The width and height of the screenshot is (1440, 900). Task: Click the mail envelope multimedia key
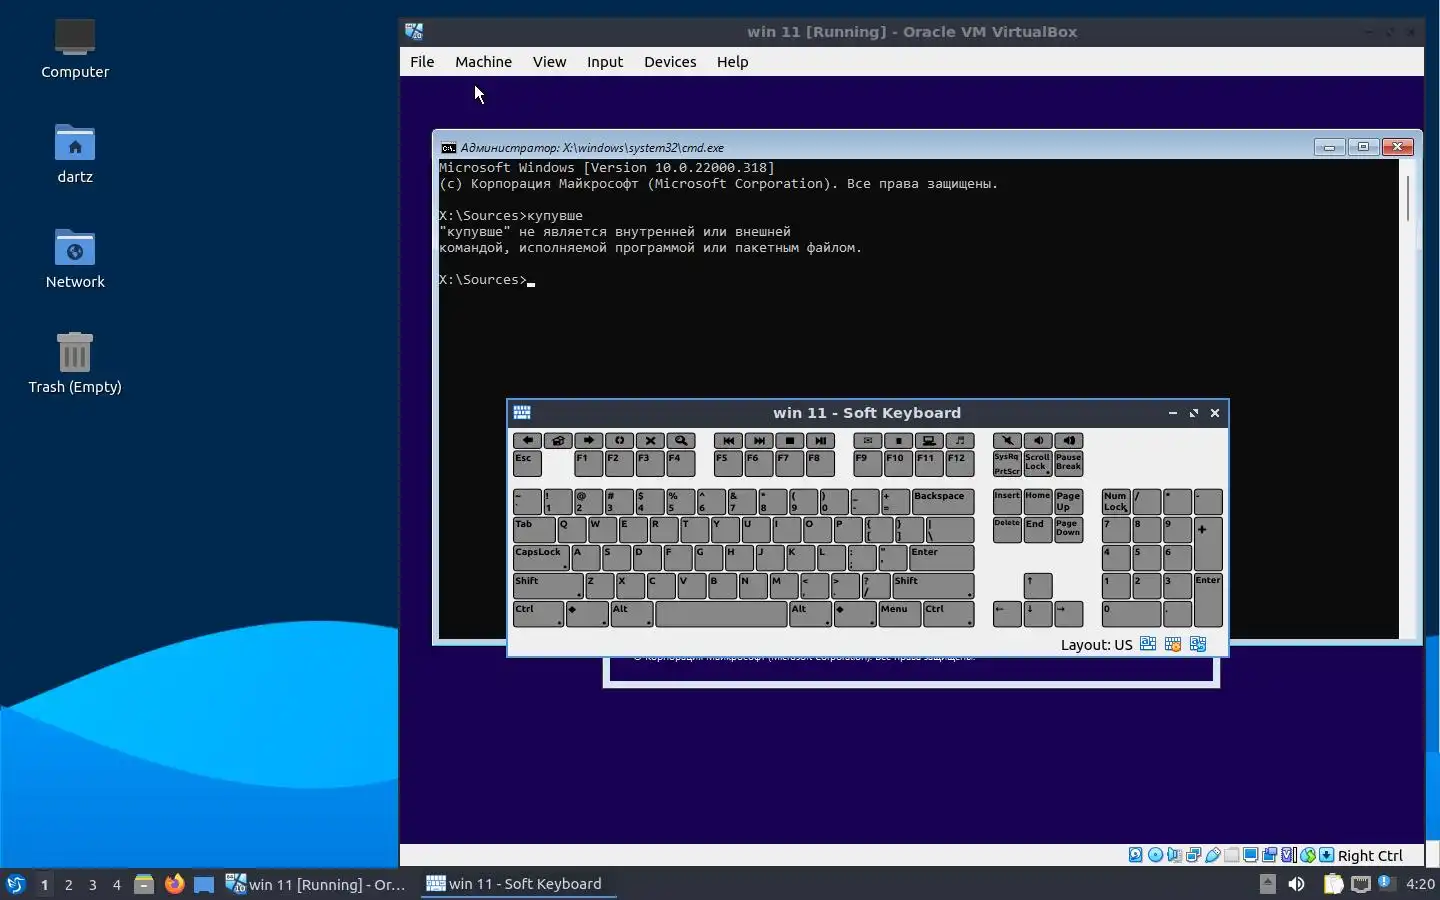[868, 440]
